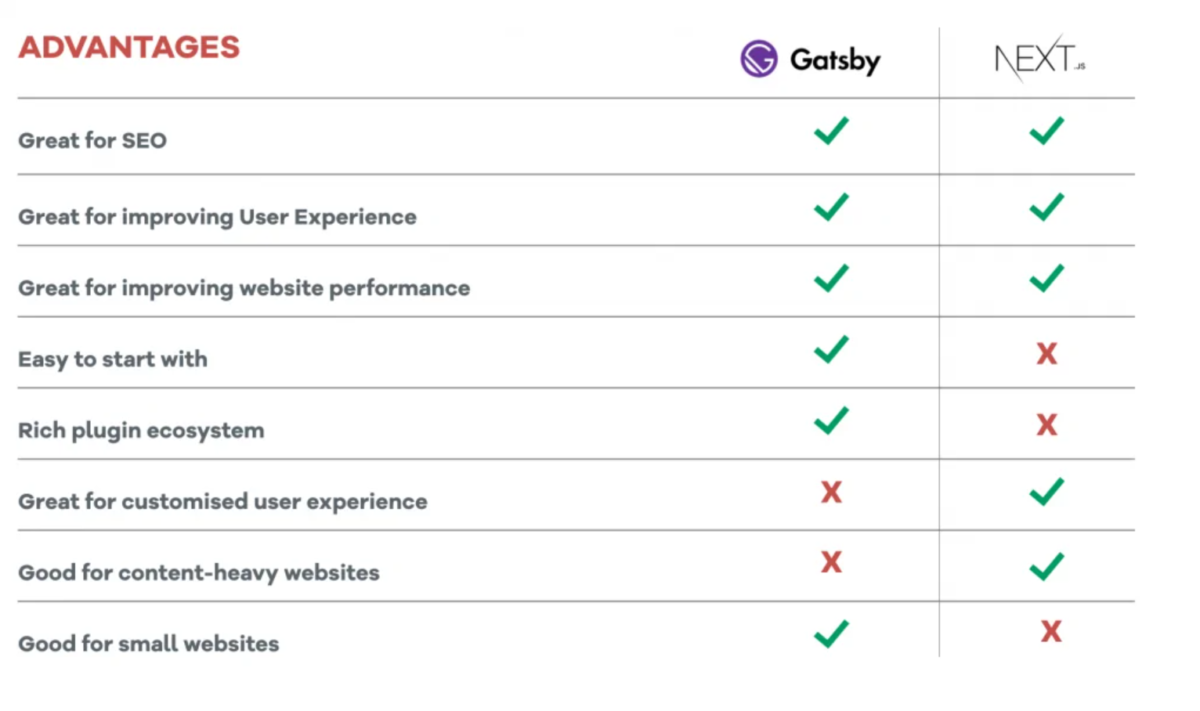The image size is (1200, 711).
Task: Select 'Rich plugin ecosystem' row label
Action: [x=141, y=431]
